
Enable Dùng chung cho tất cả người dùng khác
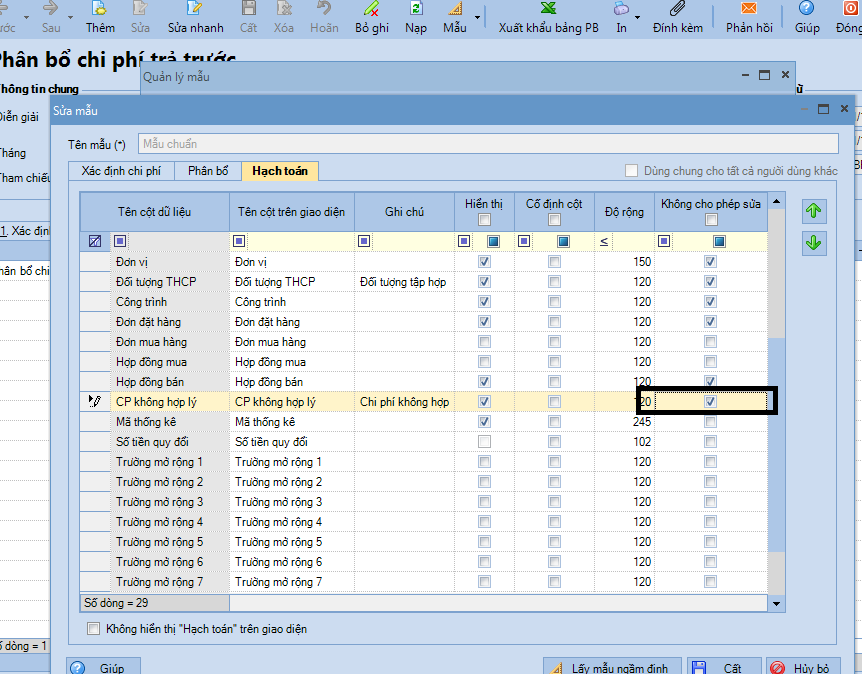631,171
